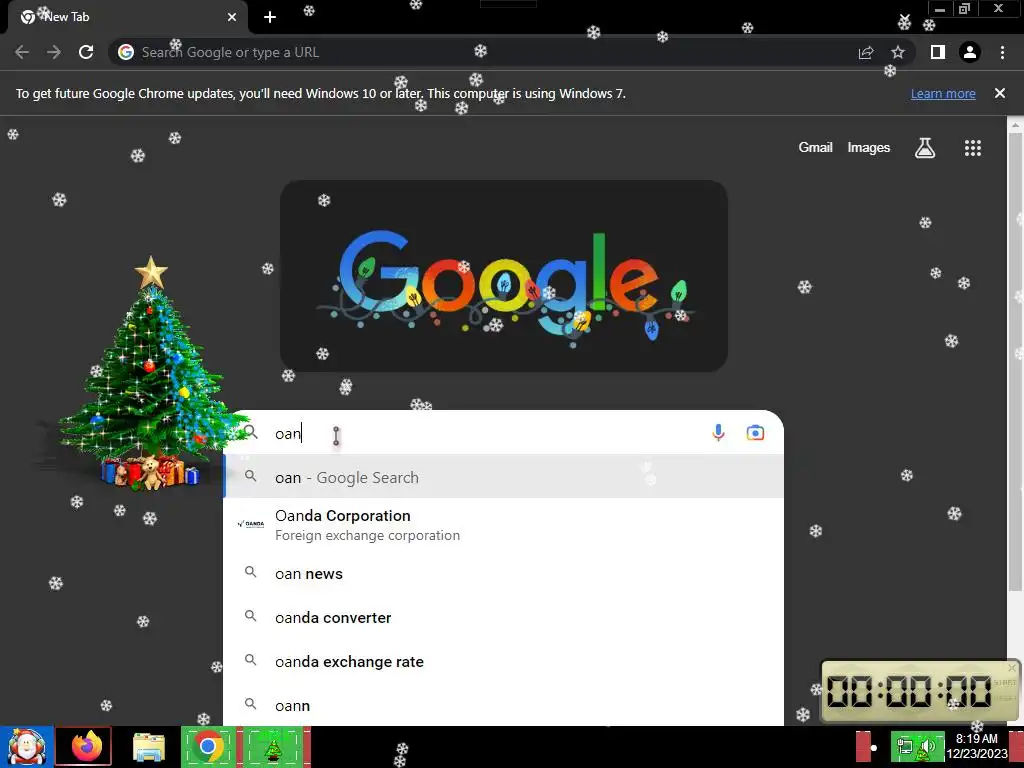Click the 00:00:00 digital timer widget

[x=920, y=692]
